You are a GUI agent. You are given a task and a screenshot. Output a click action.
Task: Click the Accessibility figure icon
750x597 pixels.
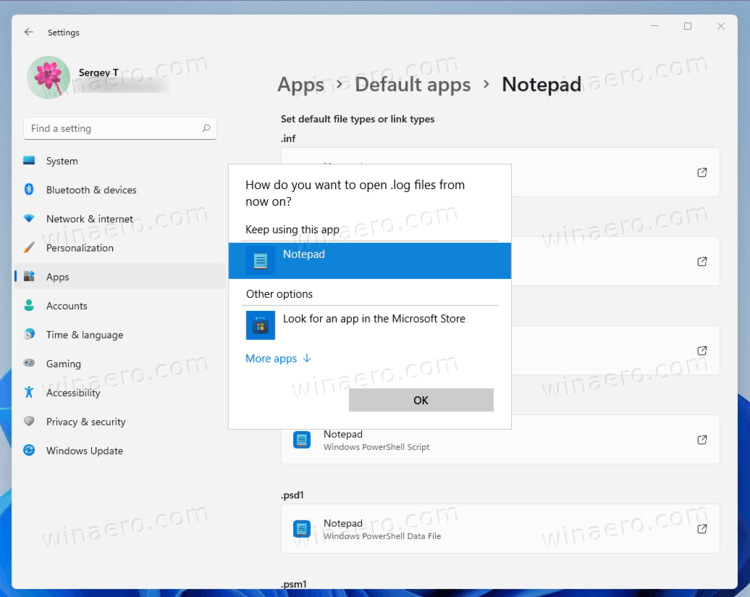click(x=29, y=392)
